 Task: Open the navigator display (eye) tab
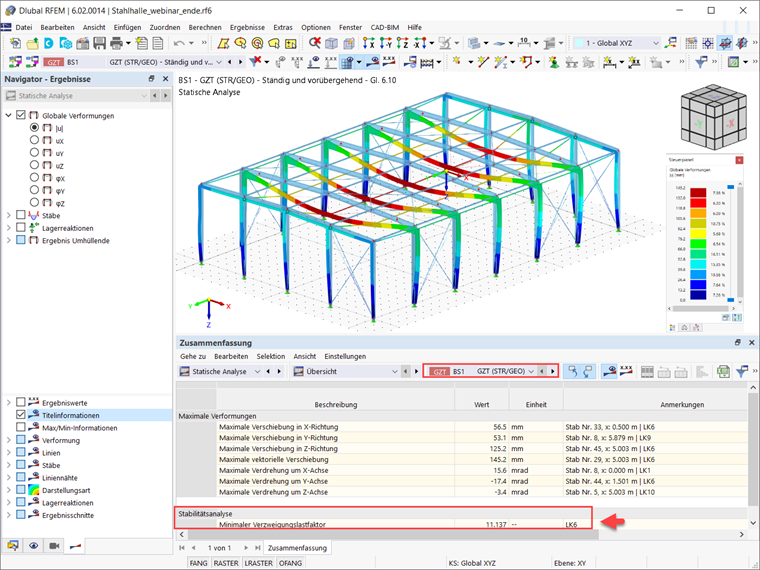(x=33, y=546)
